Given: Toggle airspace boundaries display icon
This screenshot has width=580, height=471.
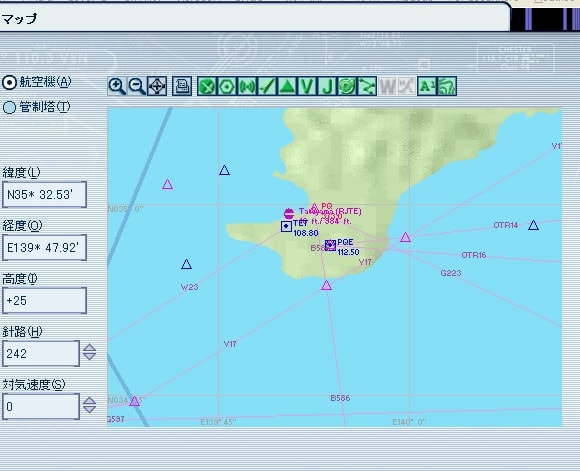Looking at the screenshot, I should click(x=347, y=86).
